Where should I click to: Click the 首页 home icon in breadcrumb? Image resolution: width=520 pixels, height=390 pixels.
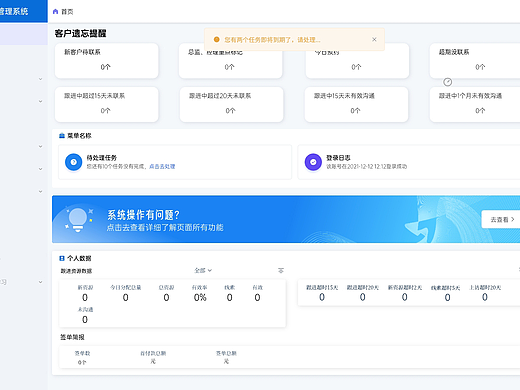pos(56,12)
